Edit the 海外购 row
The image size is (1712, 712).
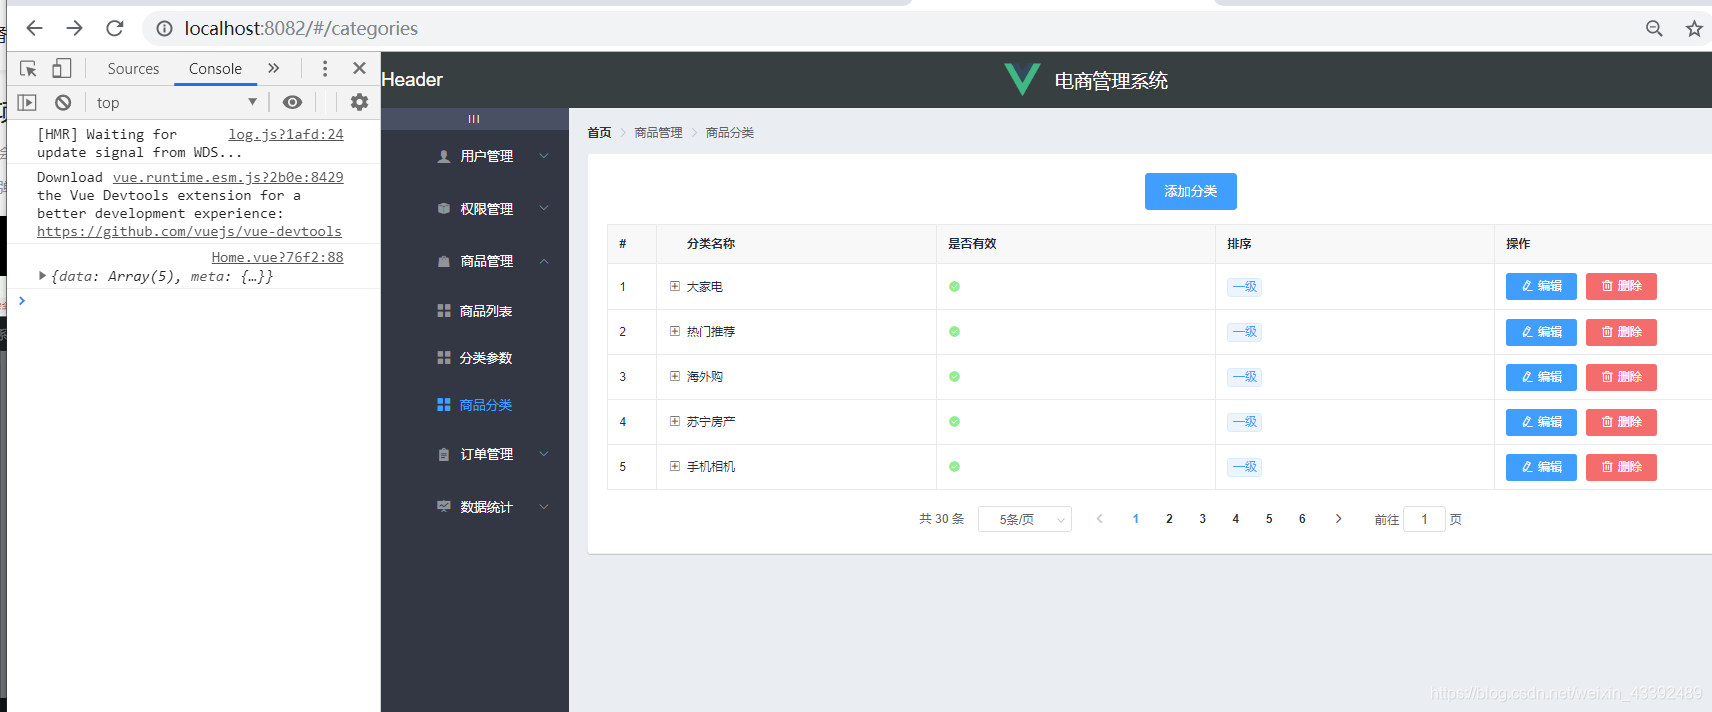pyautogui.click(x=1541, y=376)
